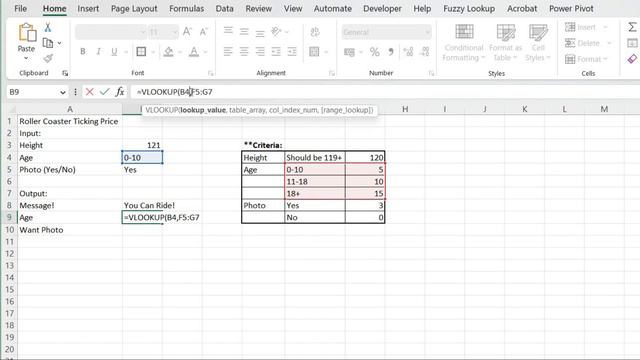Open the font size dropdown

point(175,32)
